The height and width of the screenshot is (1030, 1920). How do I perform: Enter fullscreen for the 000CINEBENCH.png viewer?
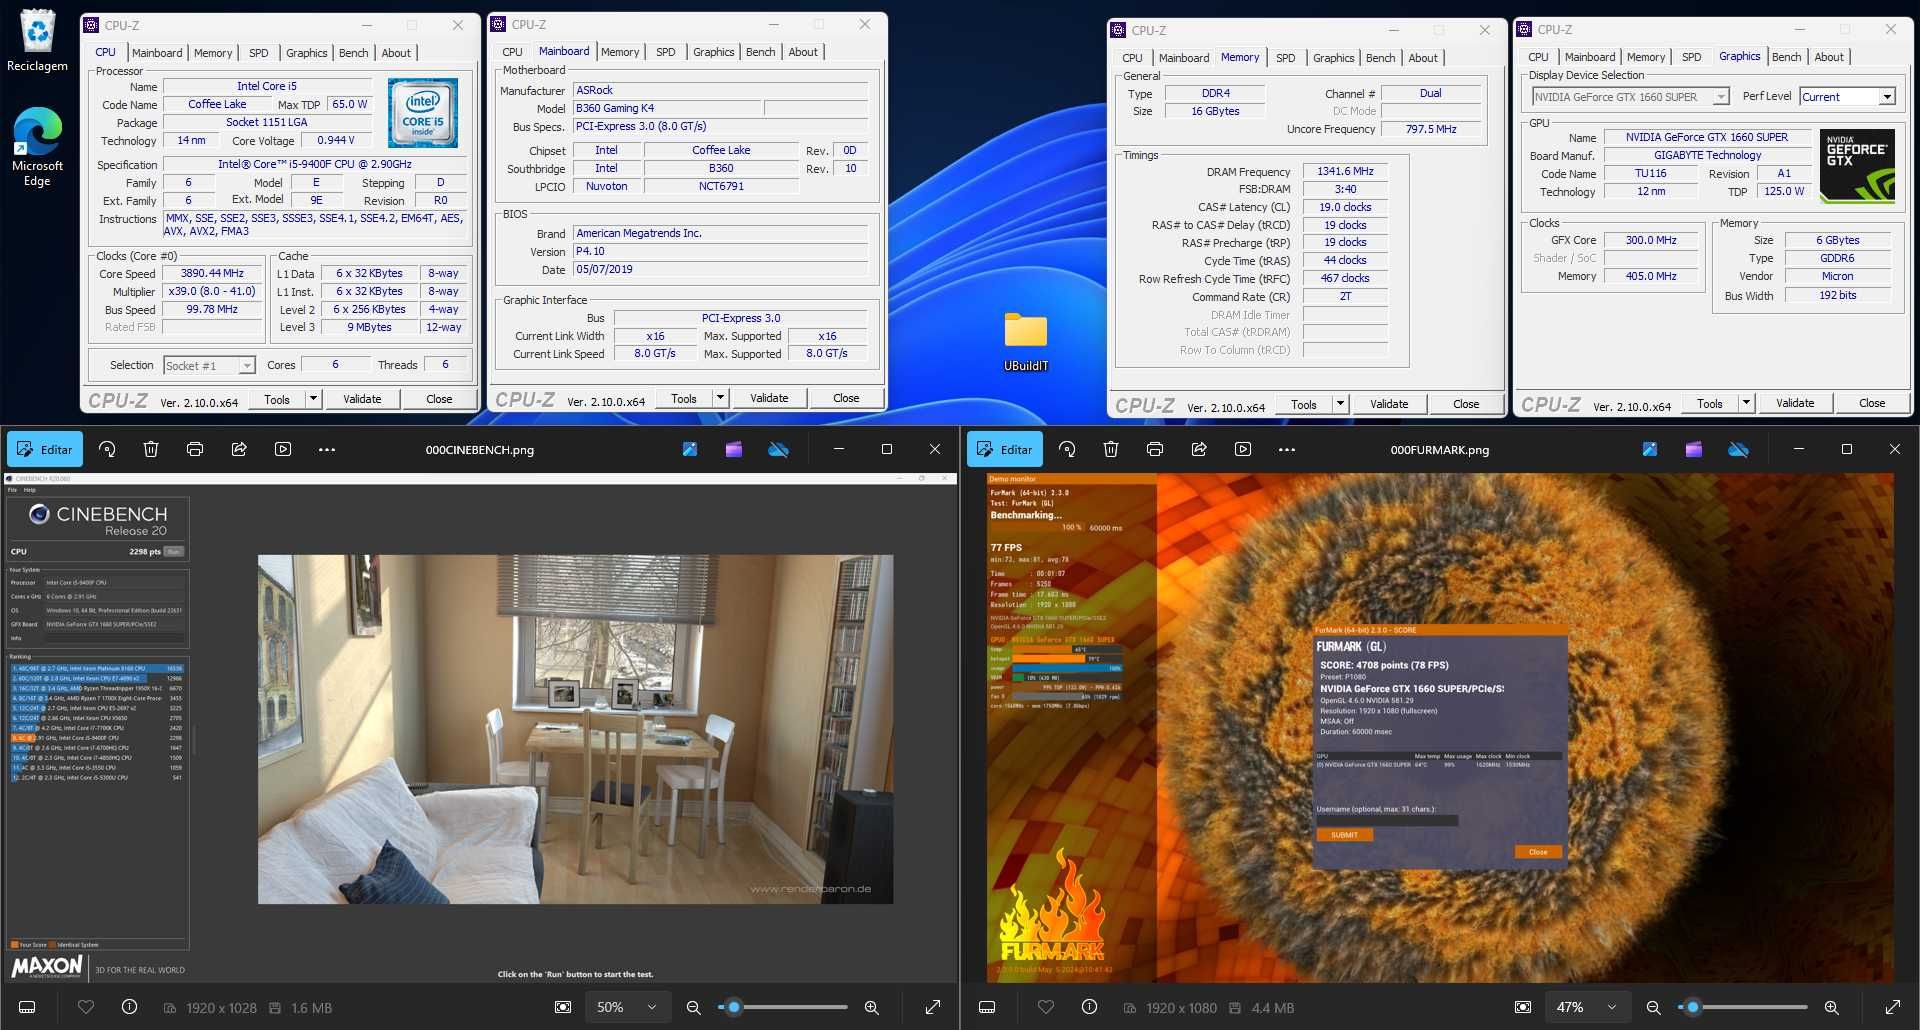[x=933, y=1007]
